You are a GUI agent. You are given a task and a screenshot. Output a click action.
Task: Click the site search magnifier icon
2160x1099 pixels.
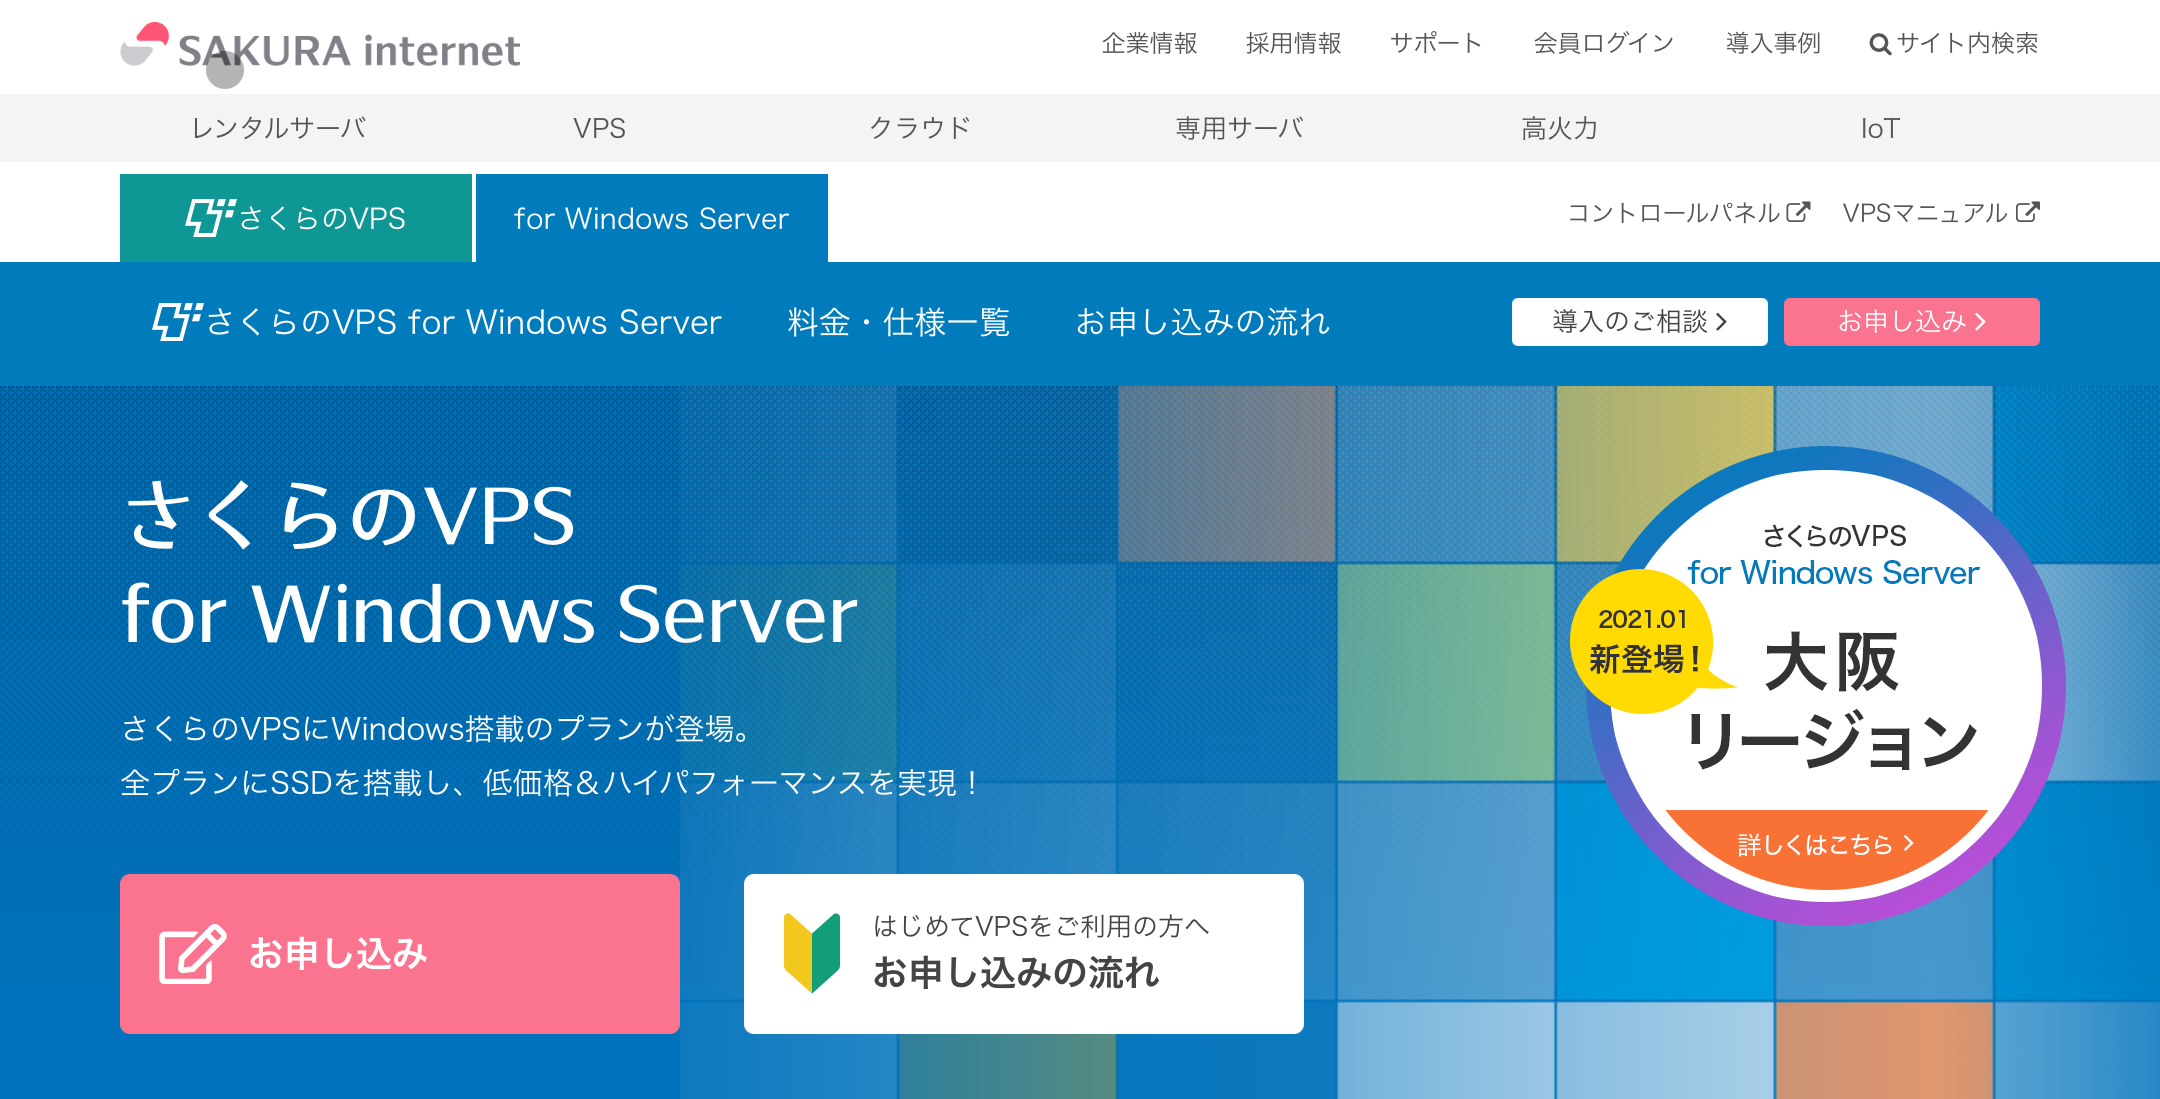point(1879,45)
